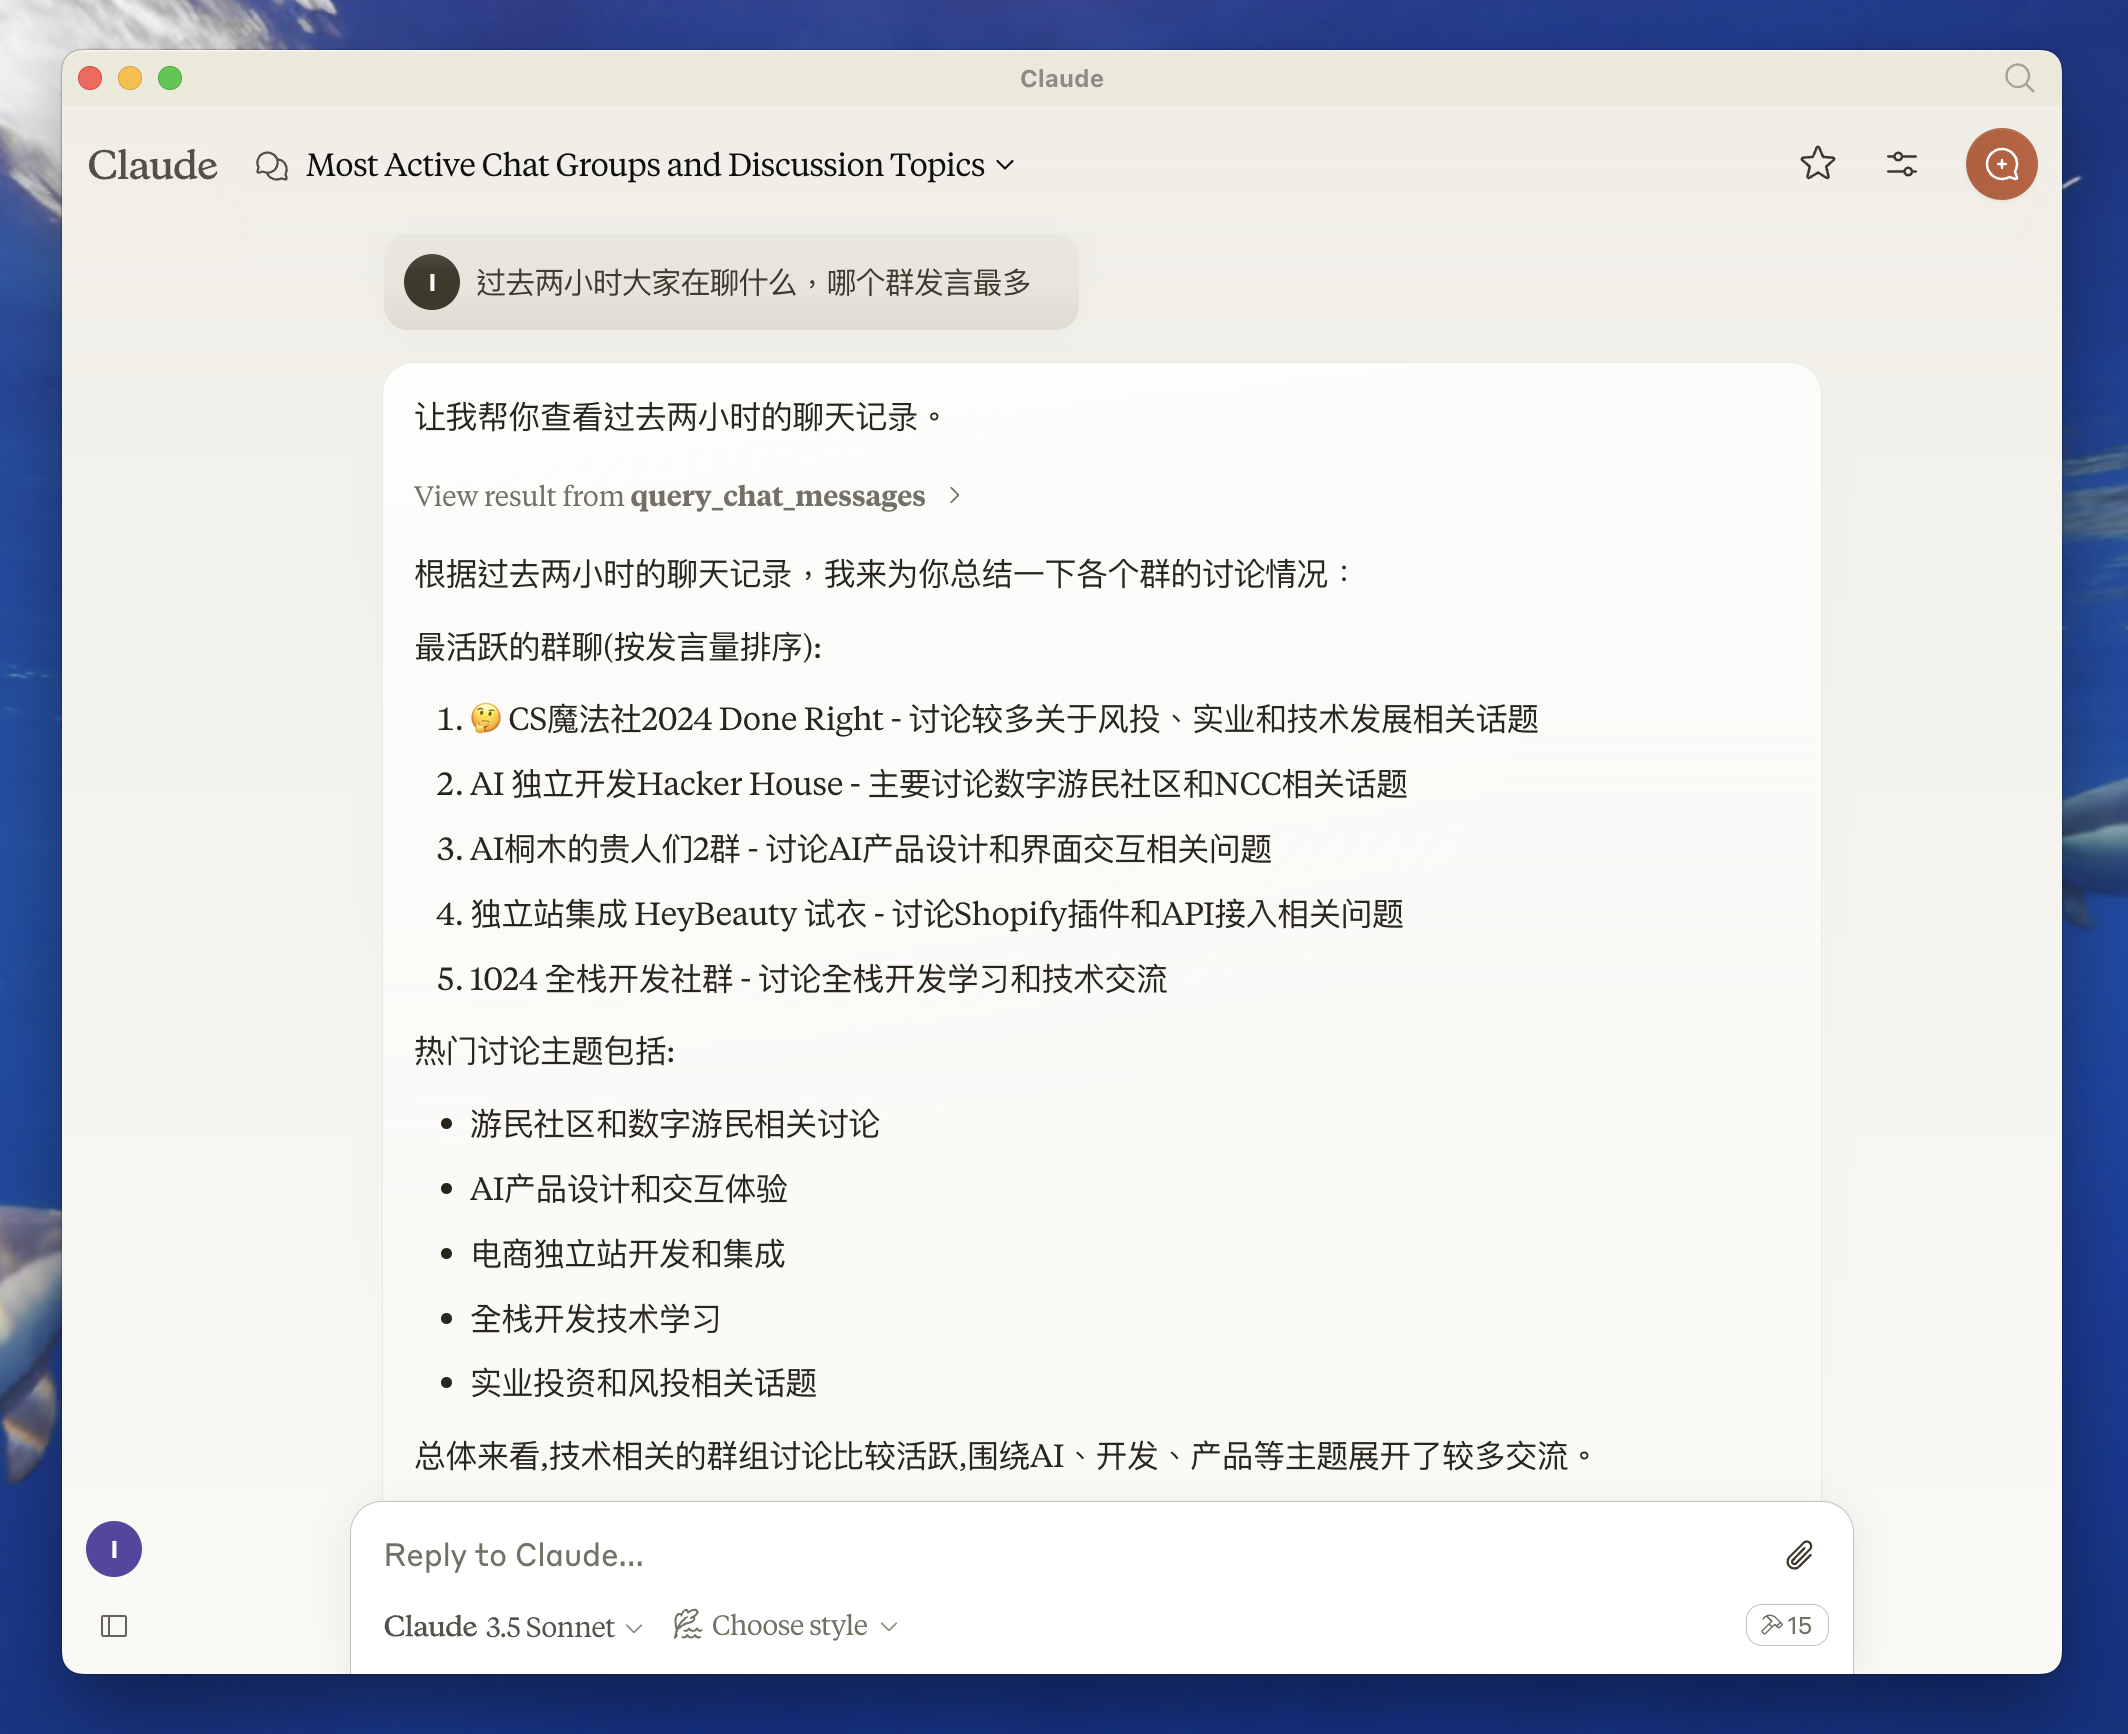Image resolution: width=2128 pixels, height=1734 pixels.
Task: Click the View result from query_chat_messages link
Action: point(669,496)
